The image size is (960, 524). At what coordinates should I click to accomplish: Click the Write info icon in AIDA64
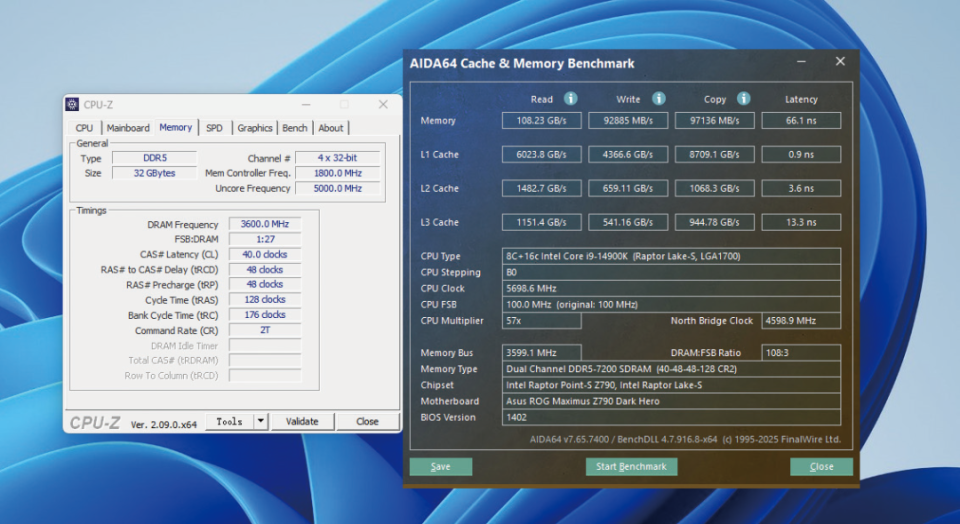(x=658, y=99)
